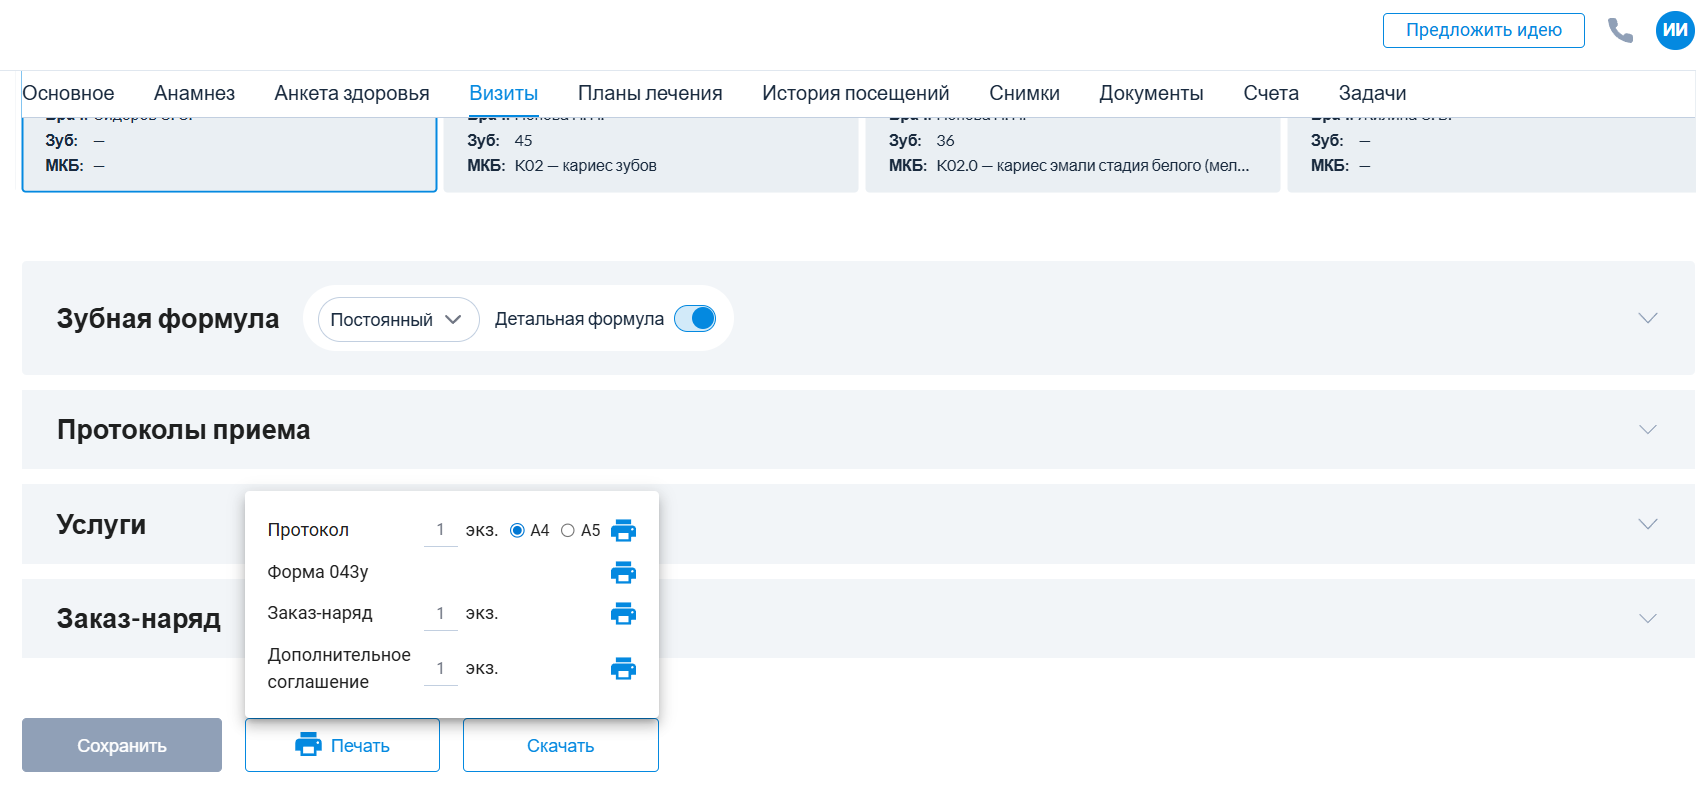Screen dimensions: 1696x791
Task: Expand the Заказ-наряд section chevron
Action: coord(1648,618)
